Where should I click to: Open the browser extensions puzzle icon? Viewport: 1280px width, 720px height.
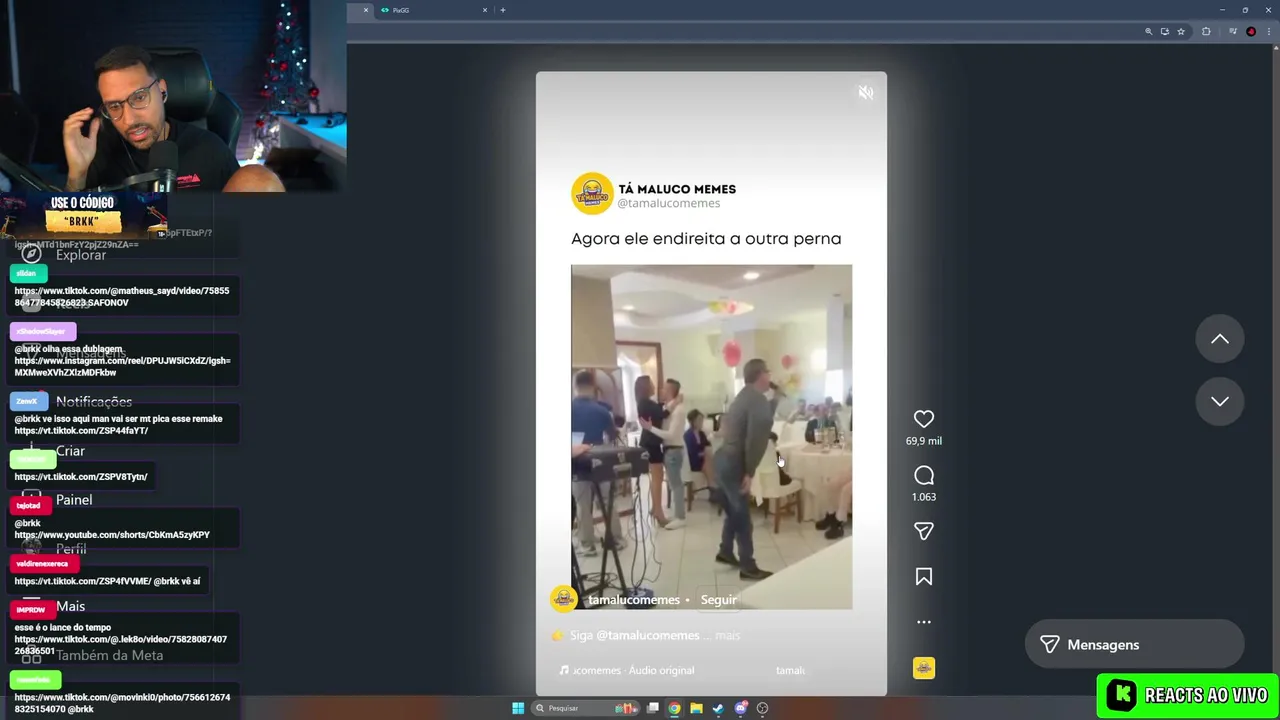(x=1206, y=32)
